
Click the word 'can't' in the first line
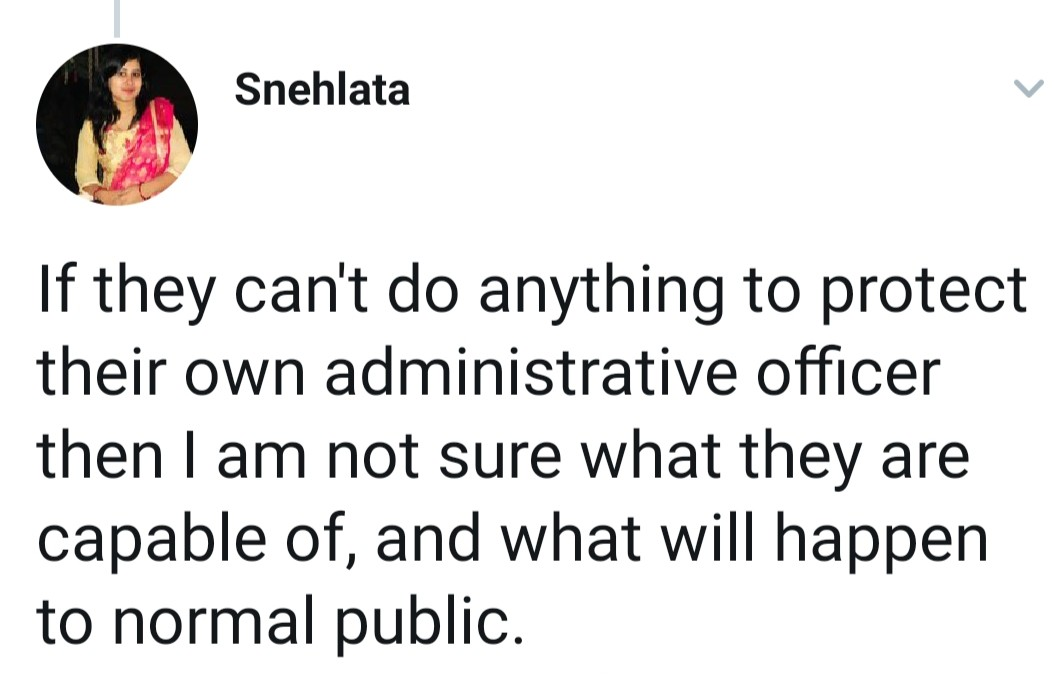tap(301, 290)
